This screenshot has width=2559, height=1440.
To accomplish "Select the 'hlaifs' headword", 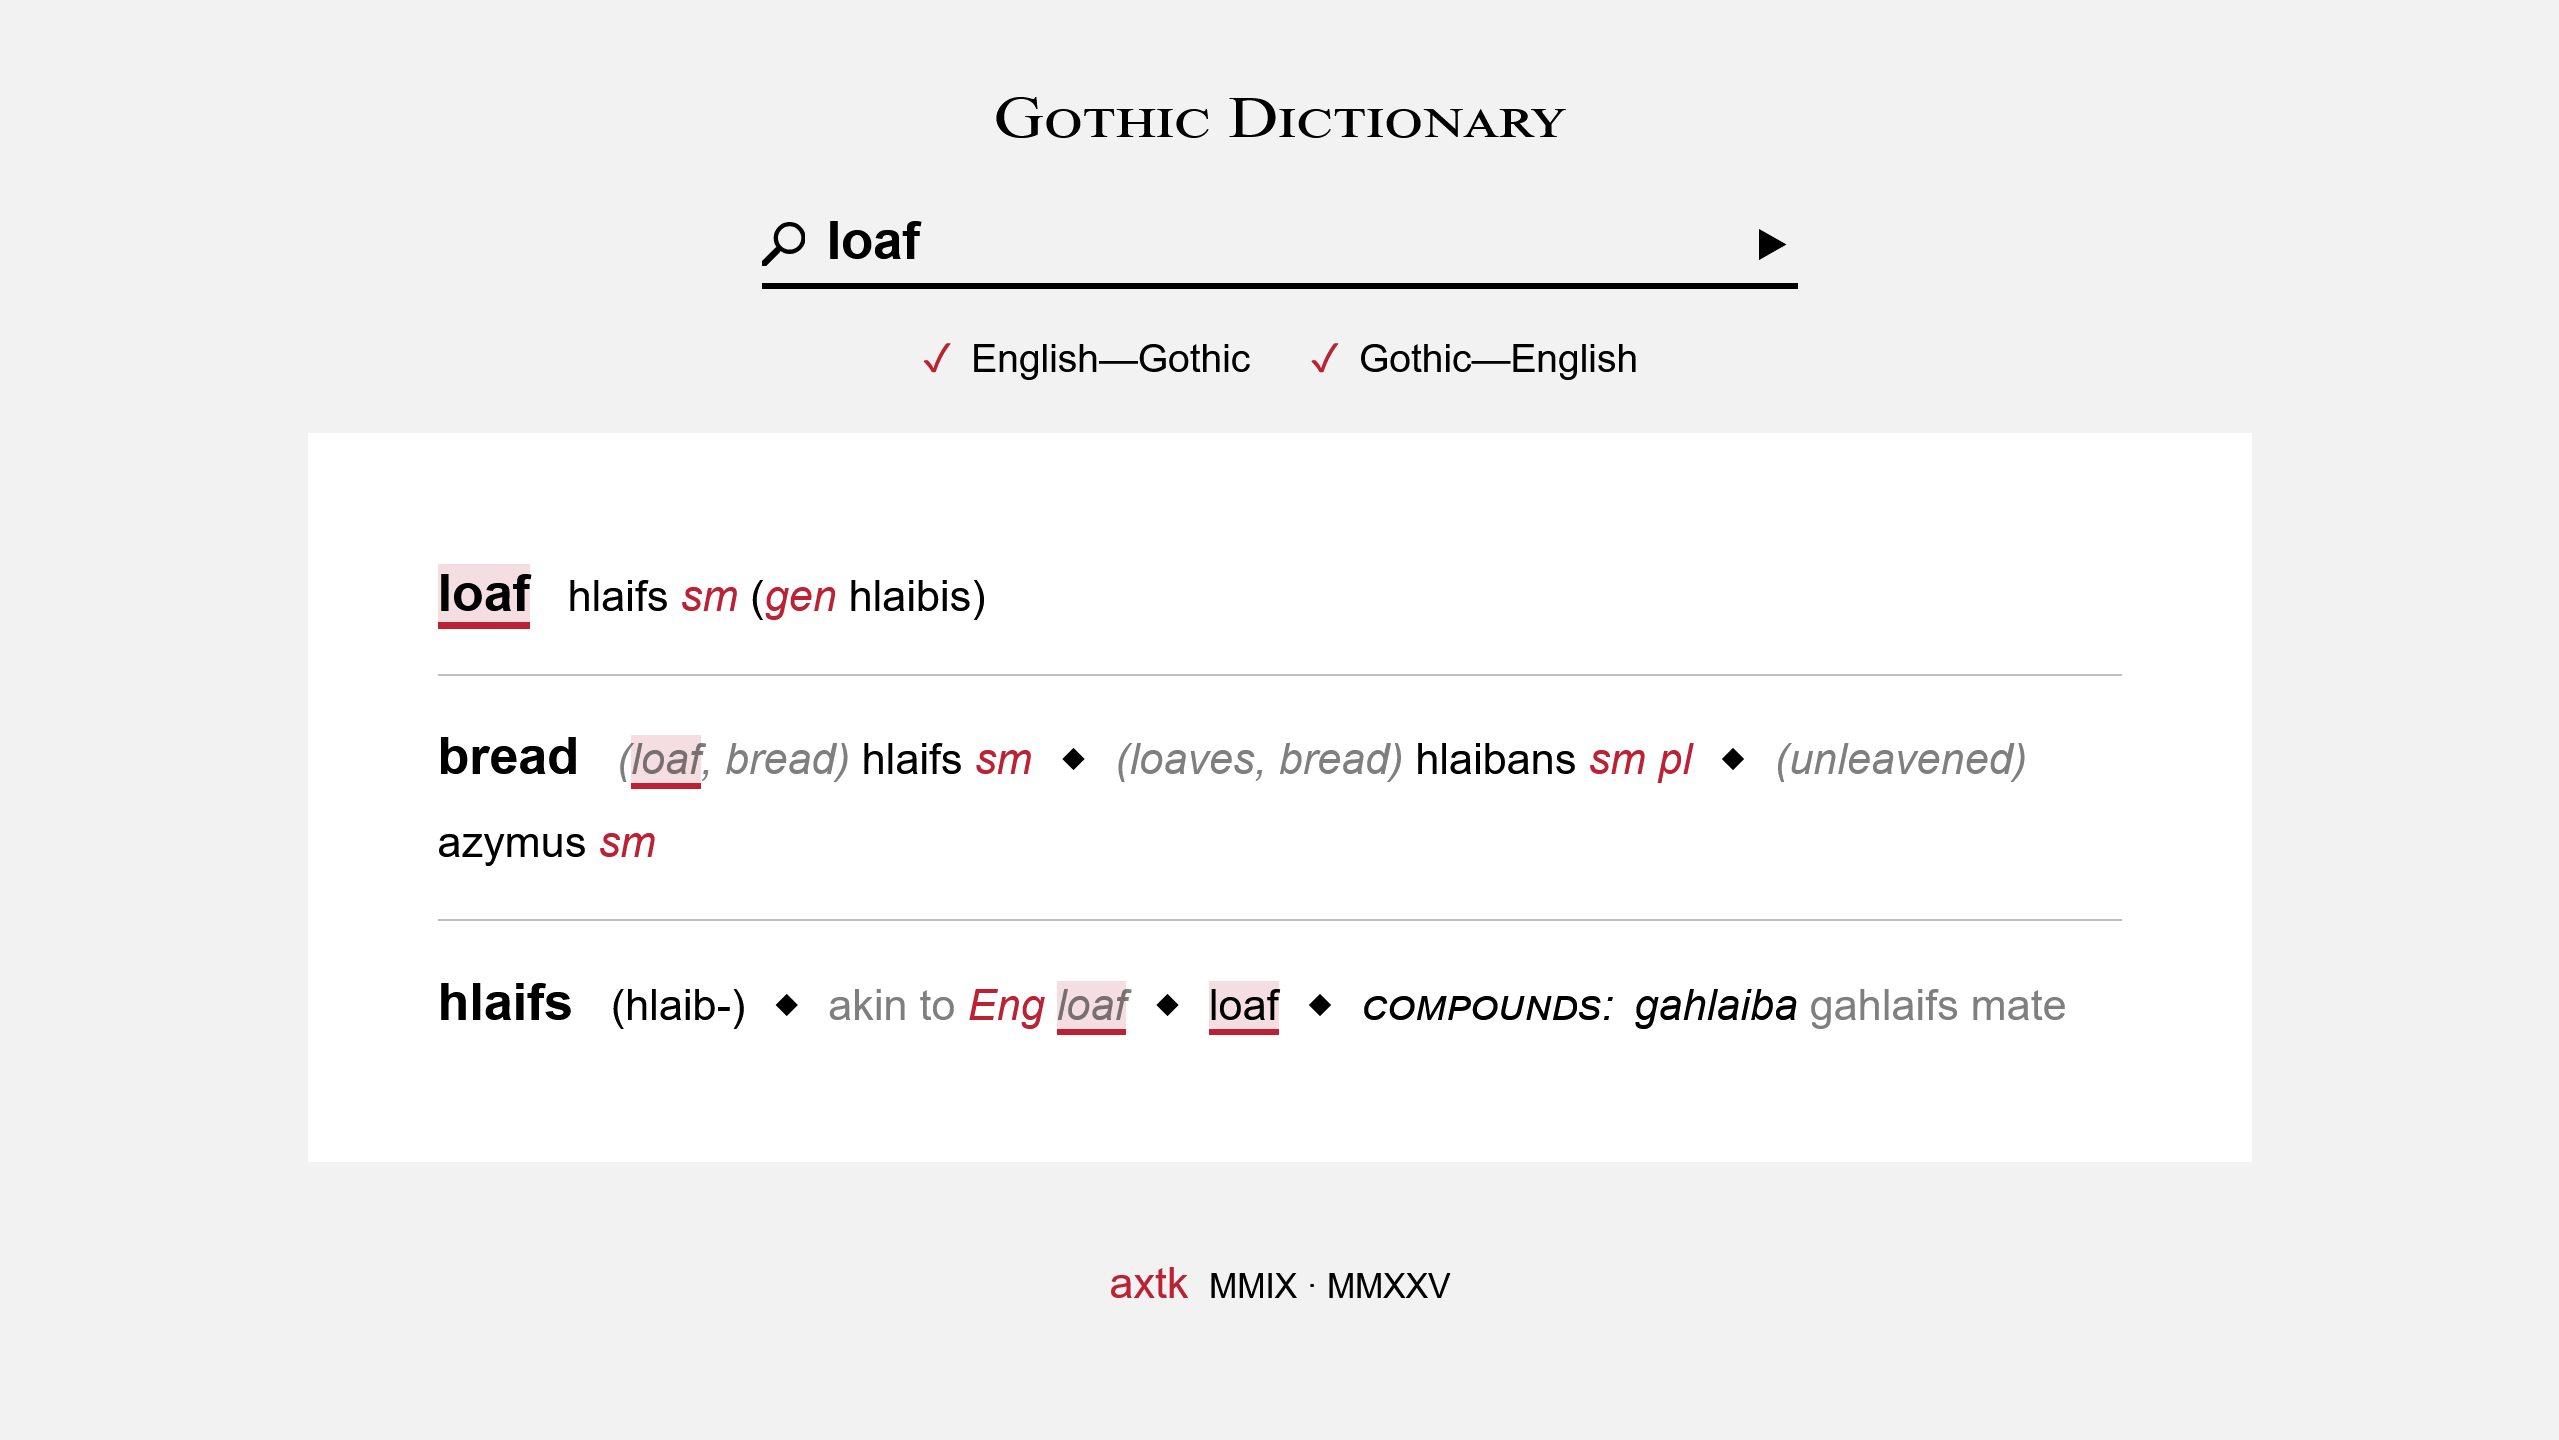I will tap(504, 1005).
